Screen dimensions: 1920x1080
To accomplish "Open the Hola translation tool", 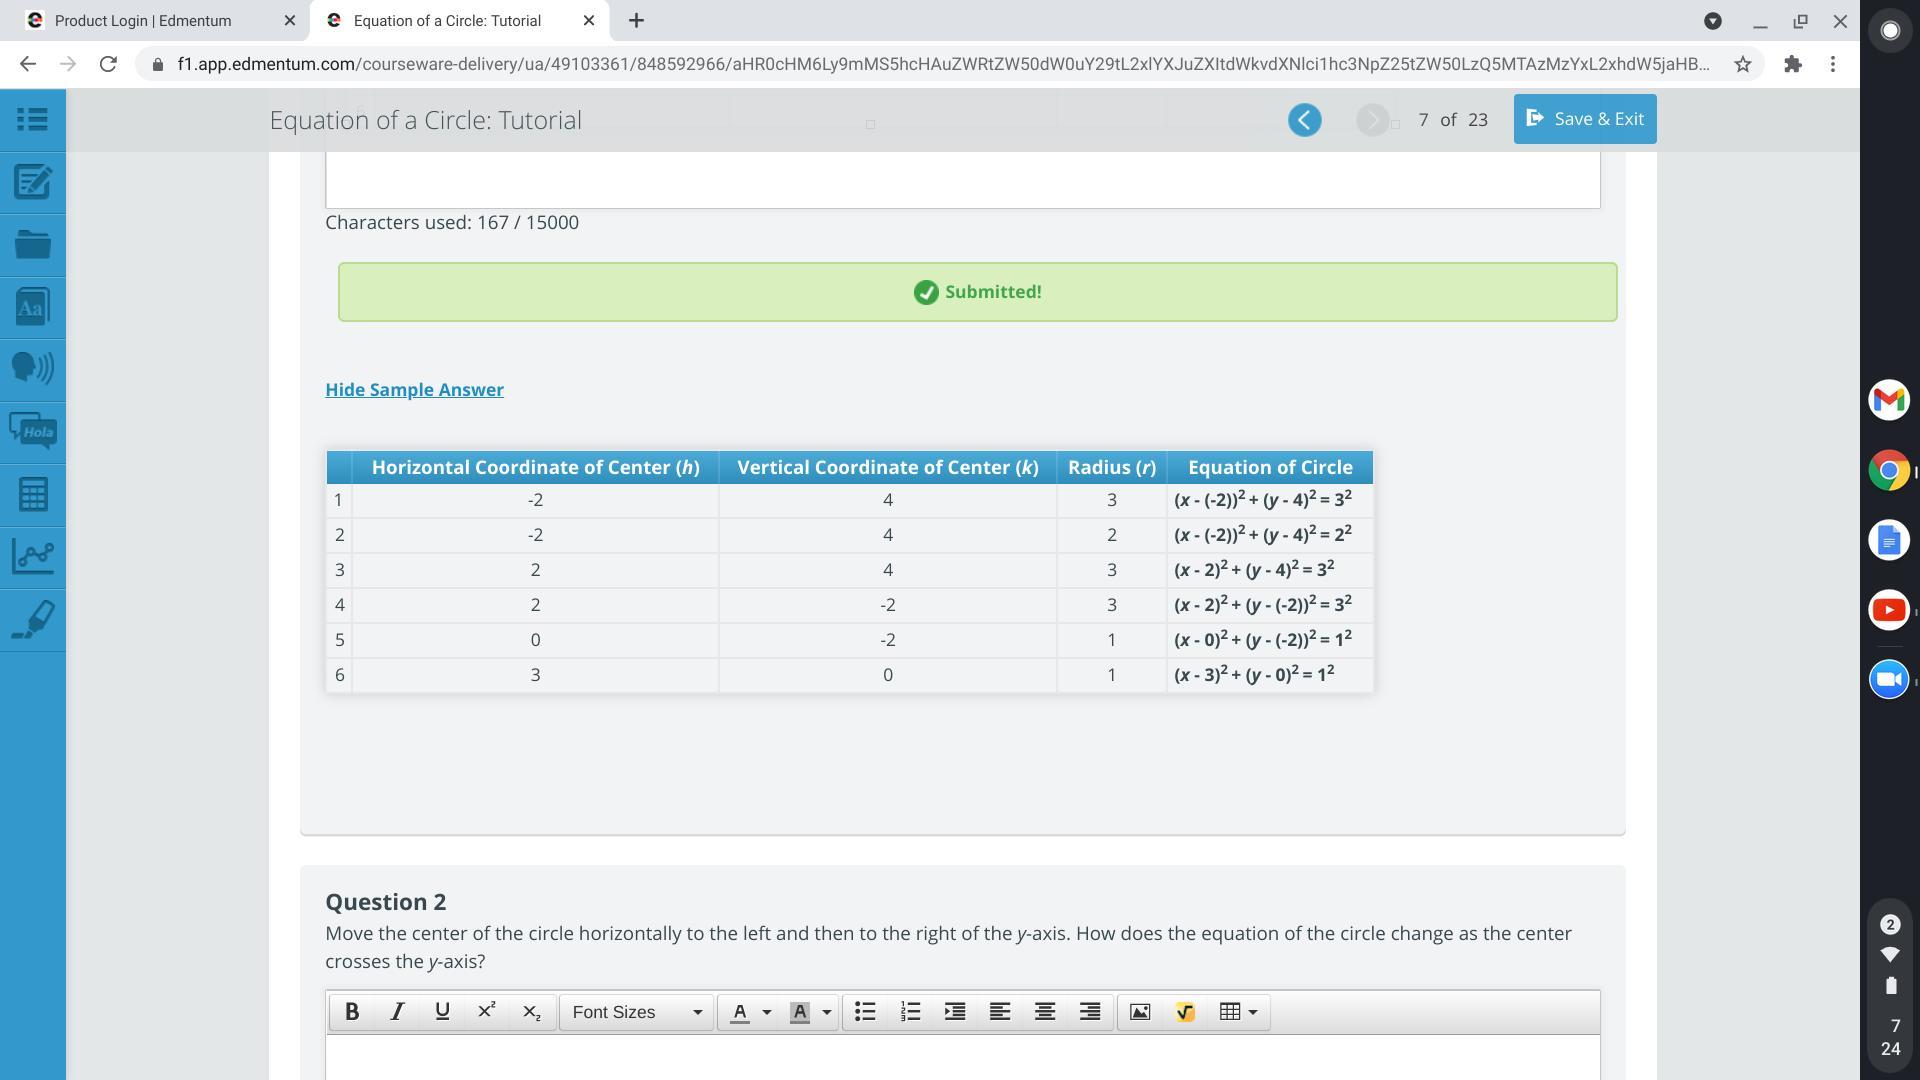I will (x=32, y=431).
